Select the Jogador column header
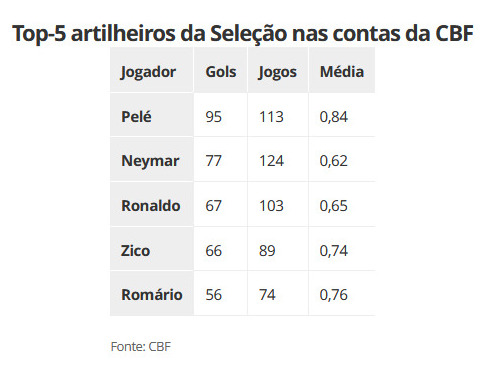 [152, 70]
